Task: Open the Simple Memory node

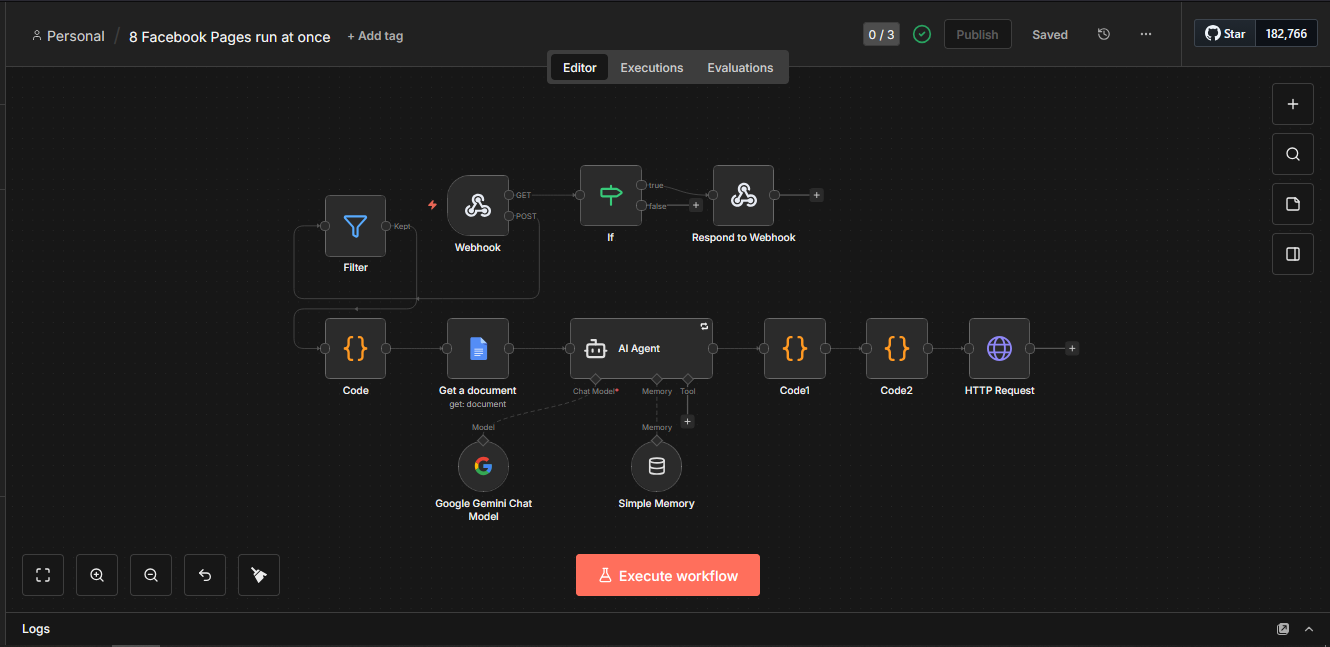Action: (656, 466)
